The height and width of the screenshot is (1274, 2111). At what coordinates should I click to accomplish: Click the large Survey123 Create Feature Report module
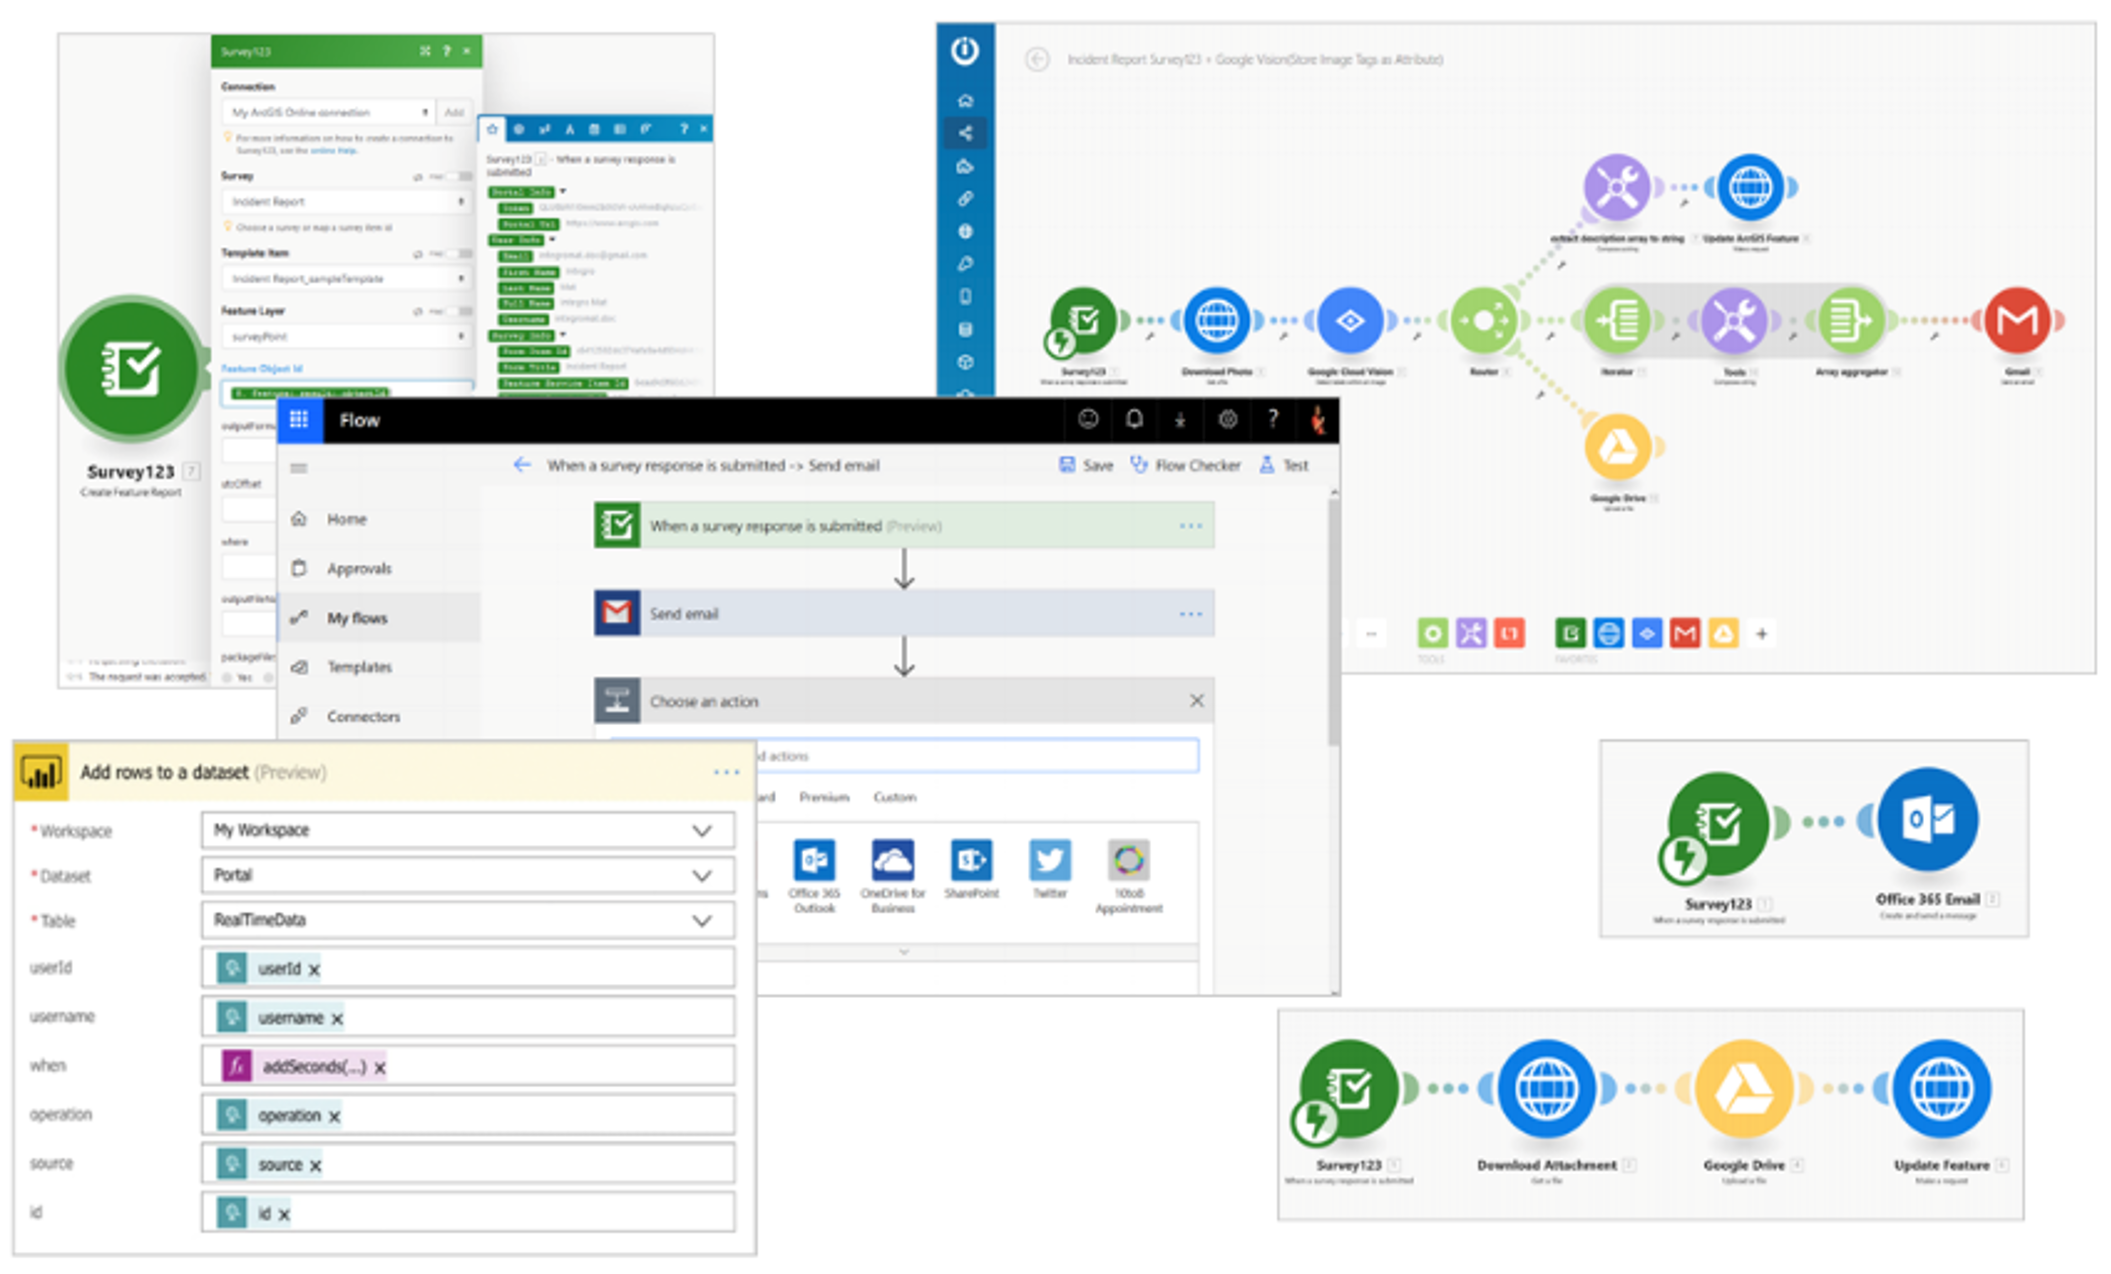point(131,369)
